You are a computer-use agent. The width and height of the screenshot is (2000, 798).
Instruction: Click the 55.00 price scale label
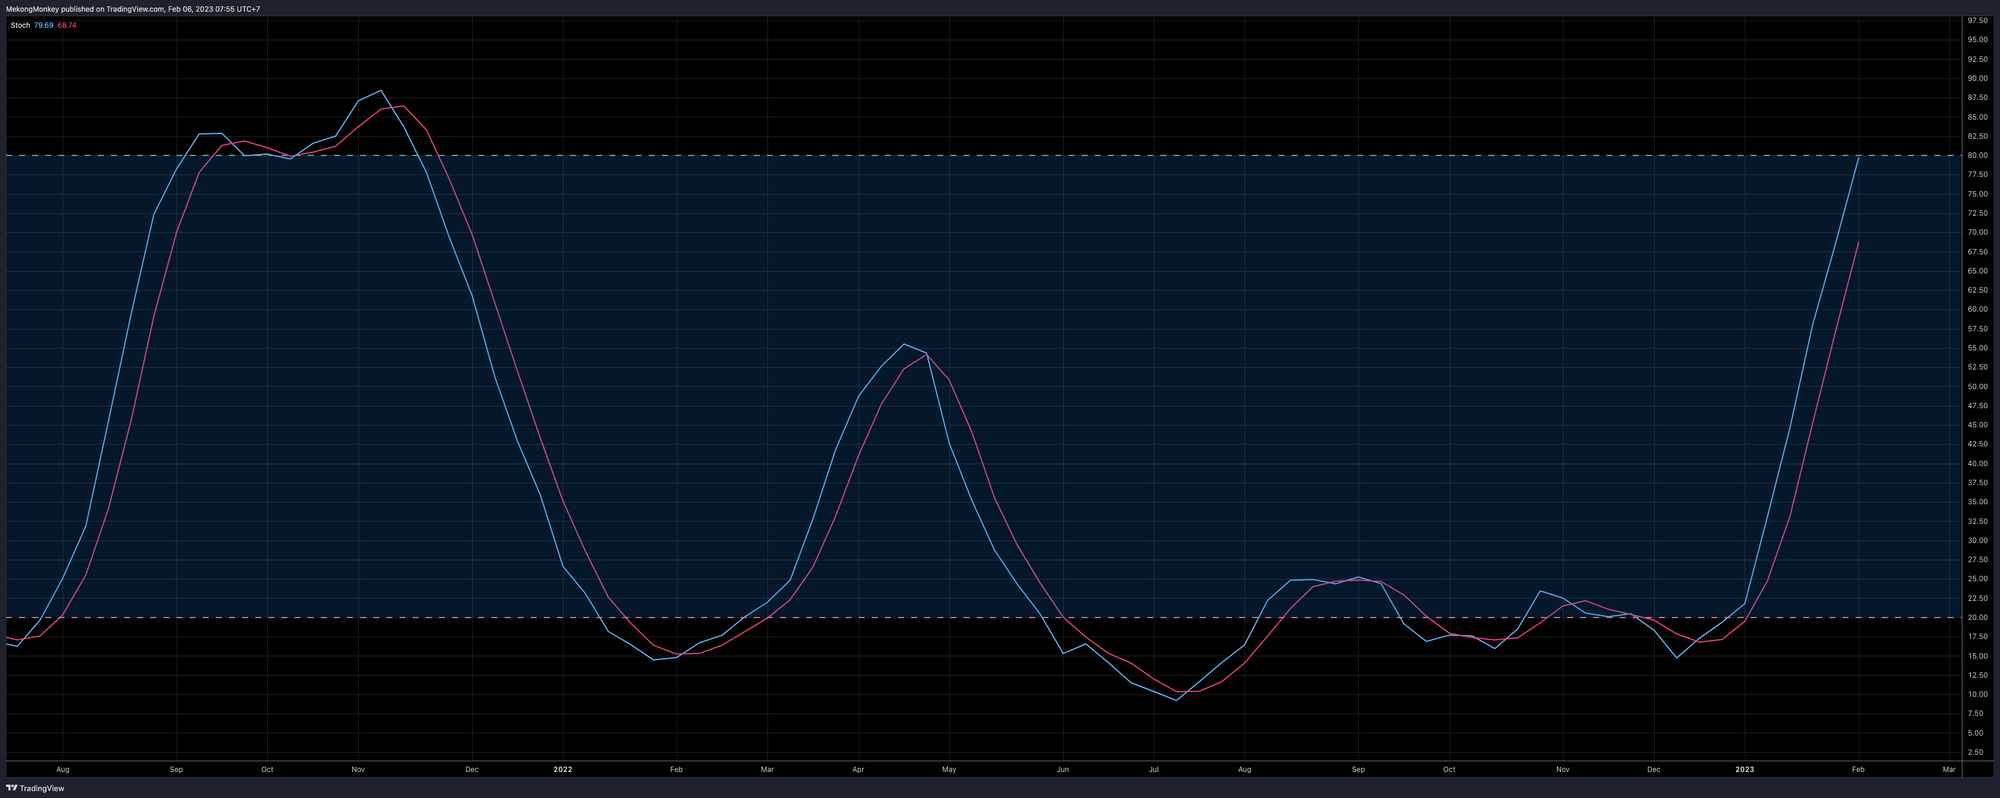click(1977, 348)
